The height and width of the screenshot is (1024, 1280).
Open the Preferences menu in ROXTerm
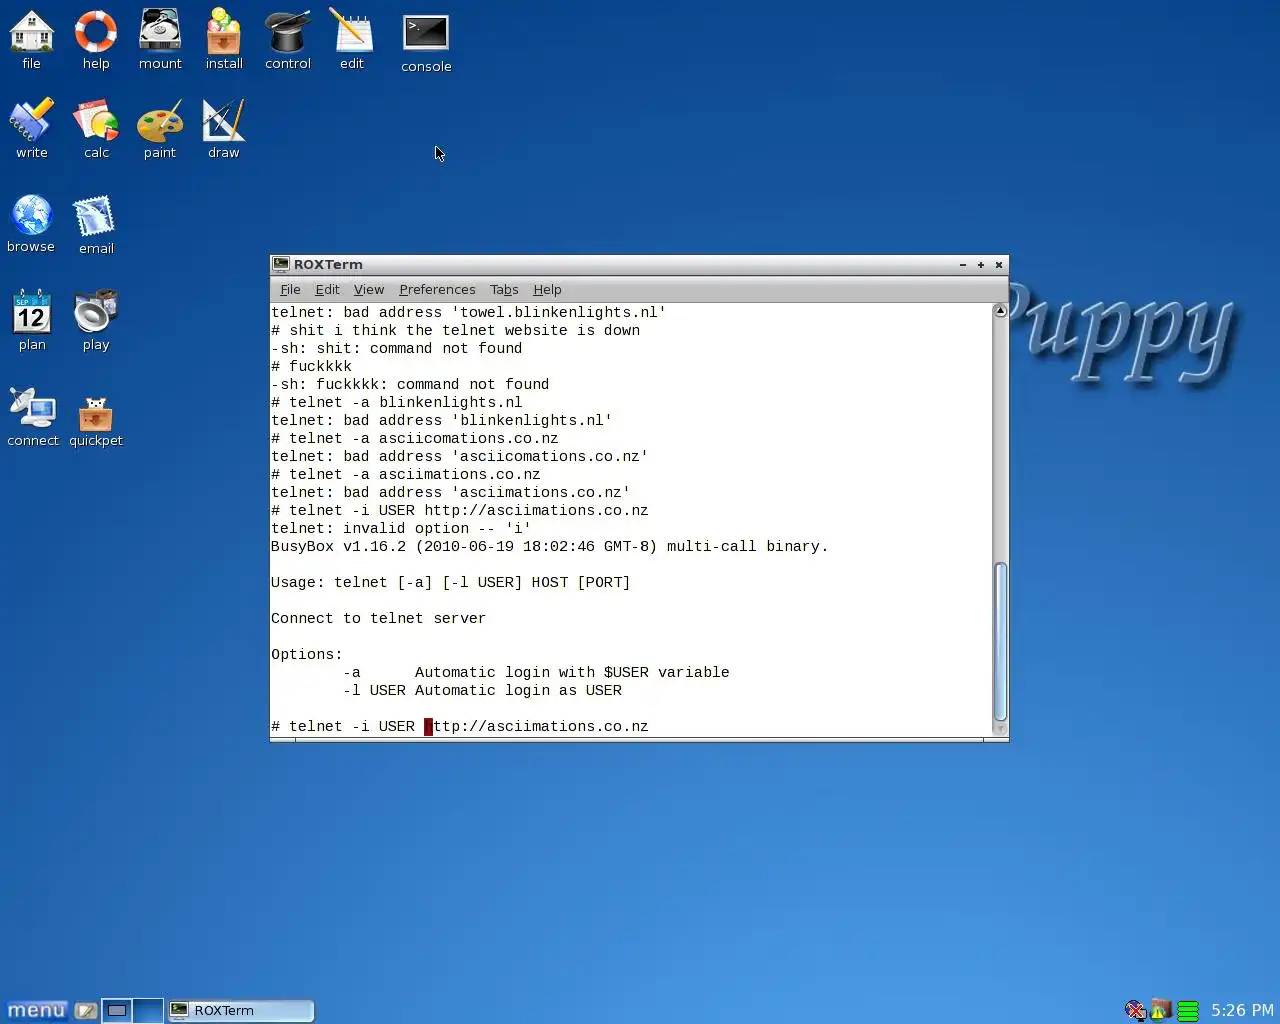[437, 290]
